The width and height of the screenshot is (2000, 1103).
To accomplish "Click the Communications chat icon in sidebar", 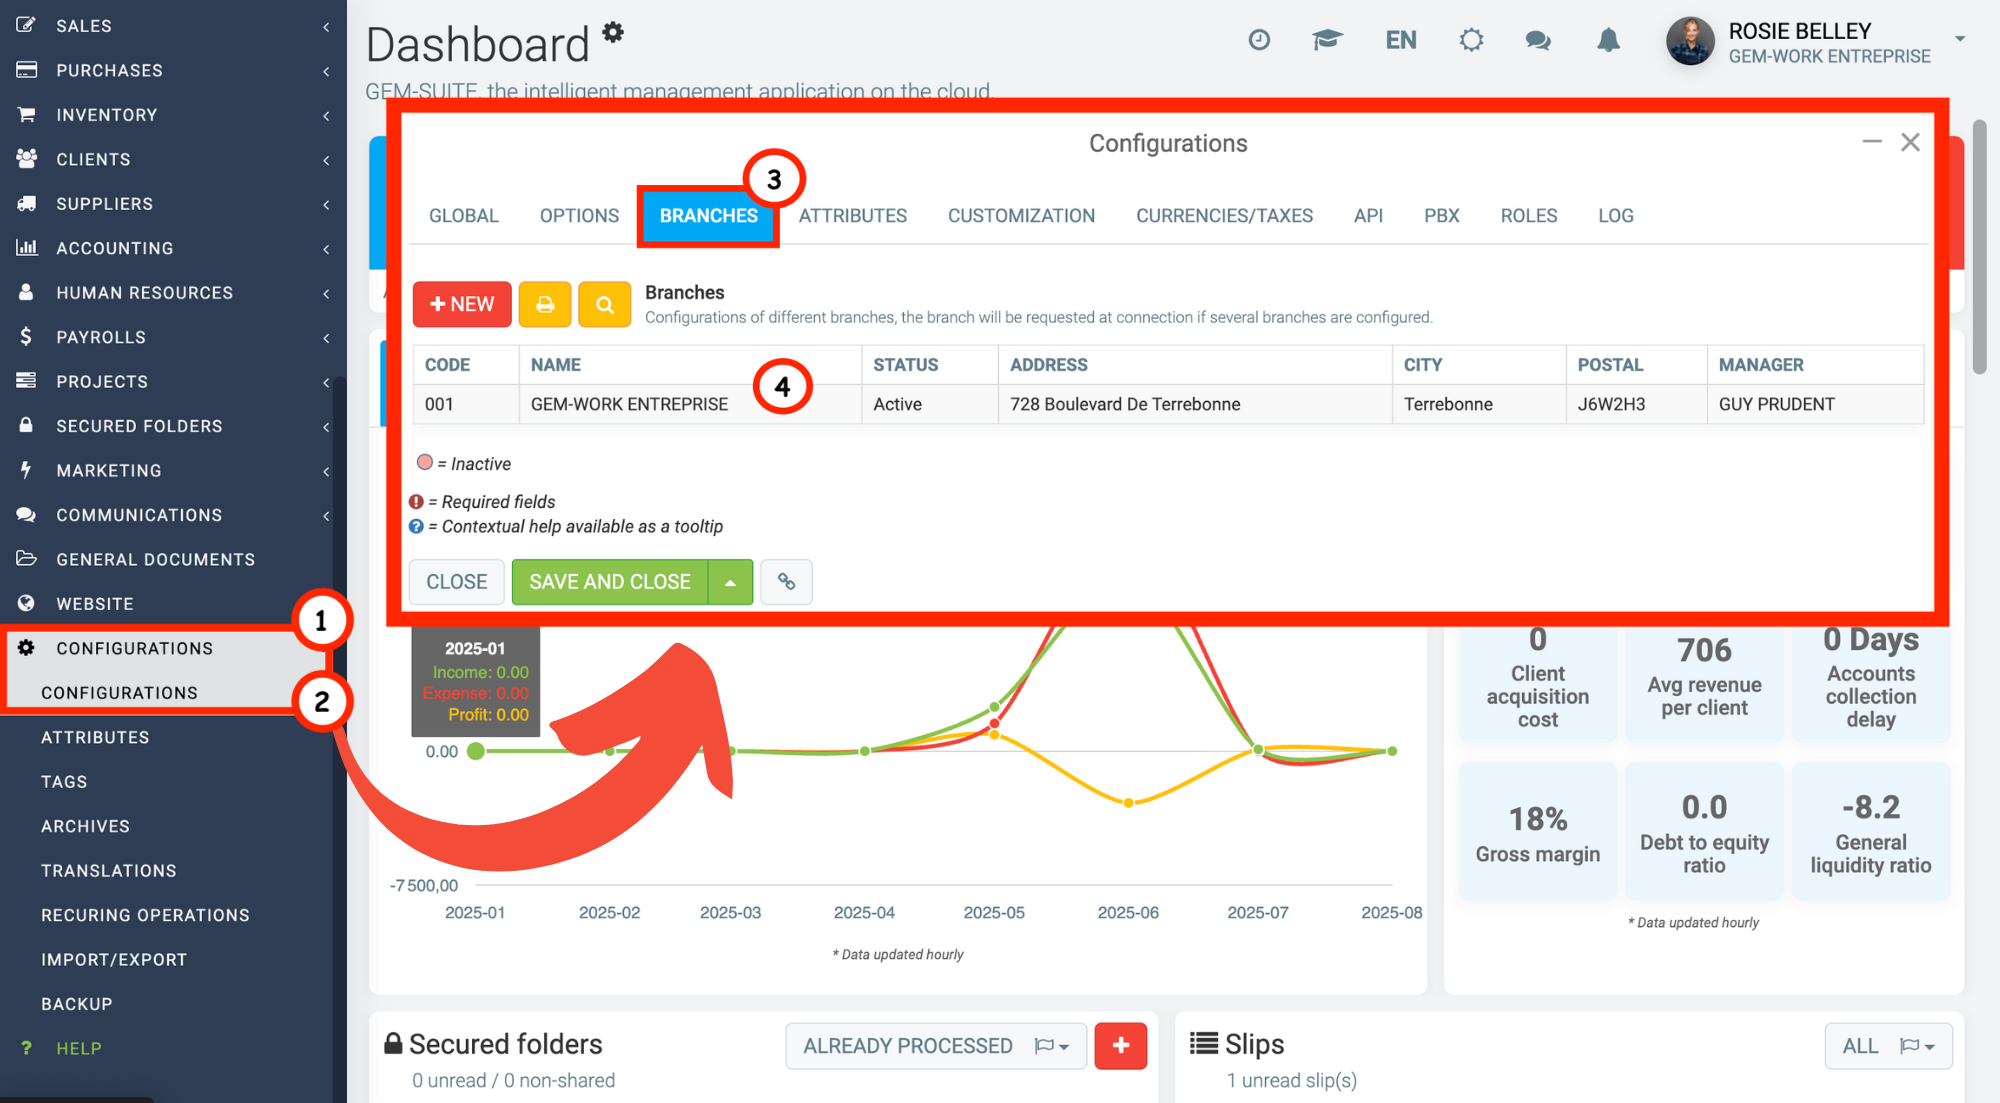I will pyautogui.click(x=27, y=514).
